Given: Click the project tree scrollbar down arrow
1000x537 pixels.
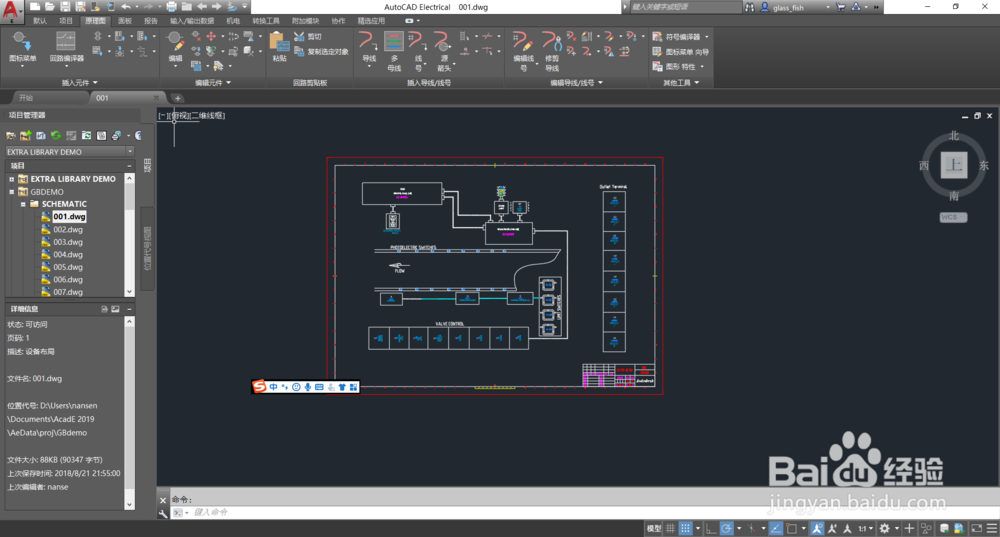Looking at the screenshot, I should (x=129, y=292).
